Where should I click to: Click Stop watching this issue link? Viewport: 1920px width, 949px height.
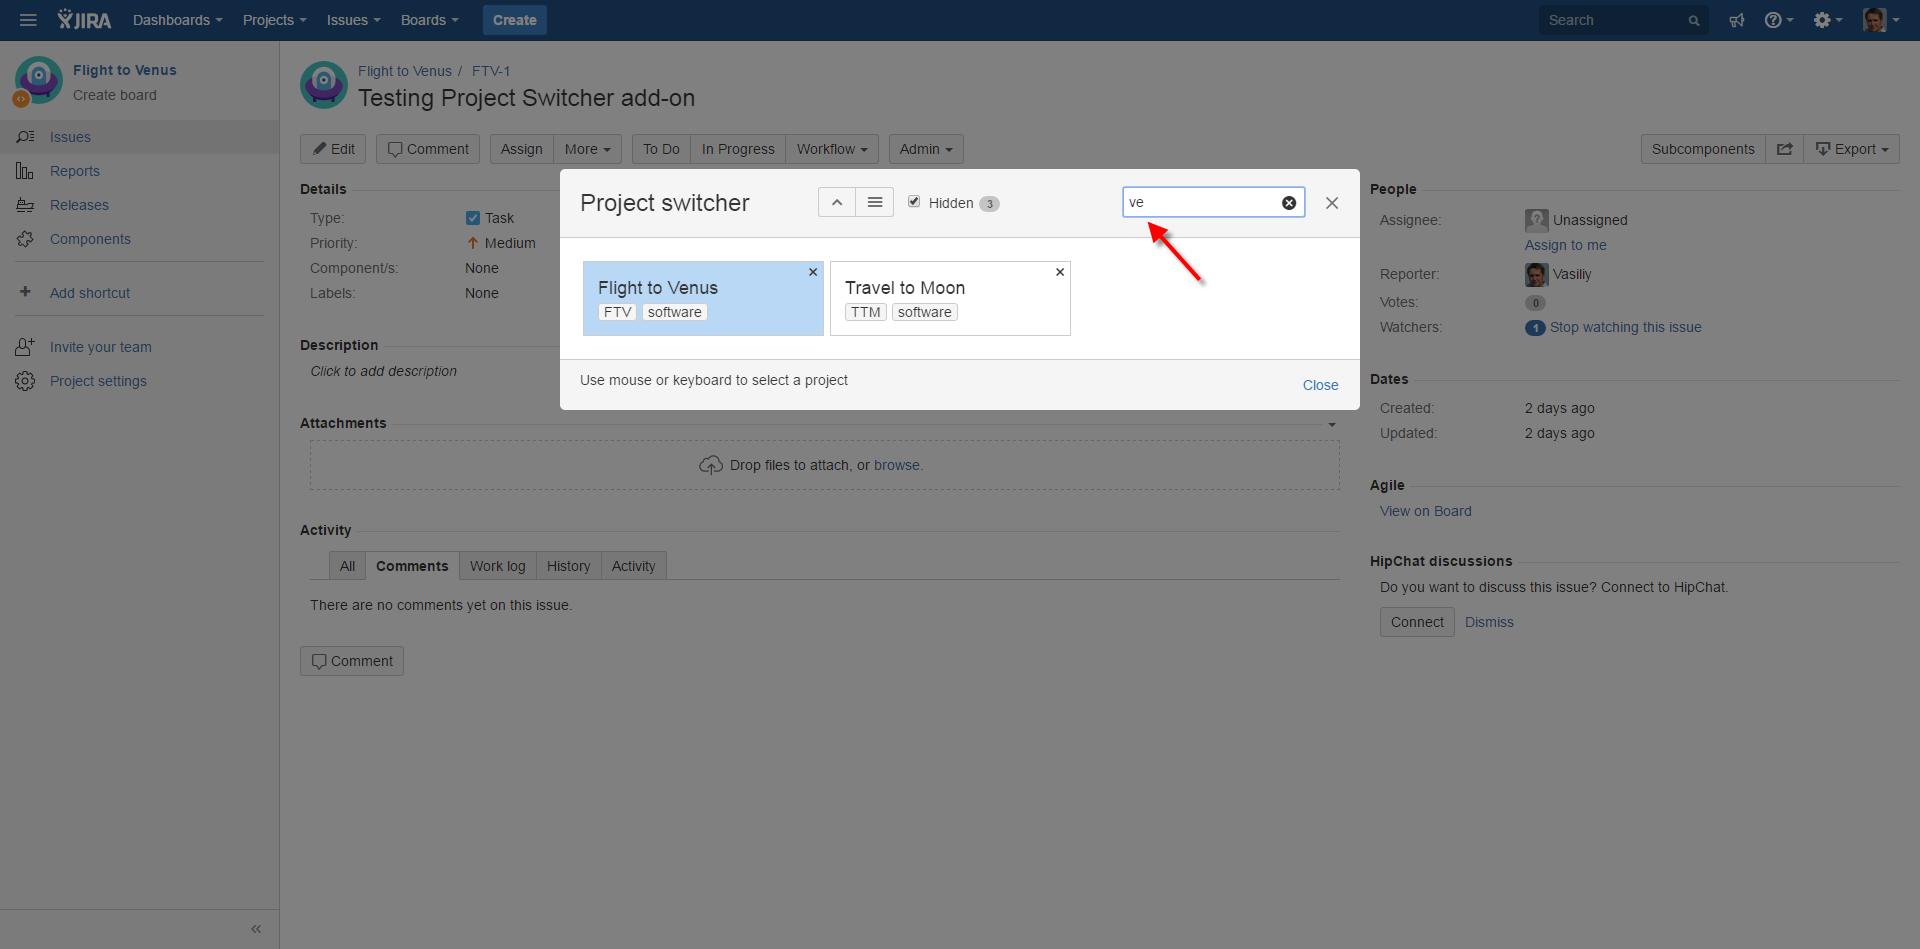coord(1626,327)
